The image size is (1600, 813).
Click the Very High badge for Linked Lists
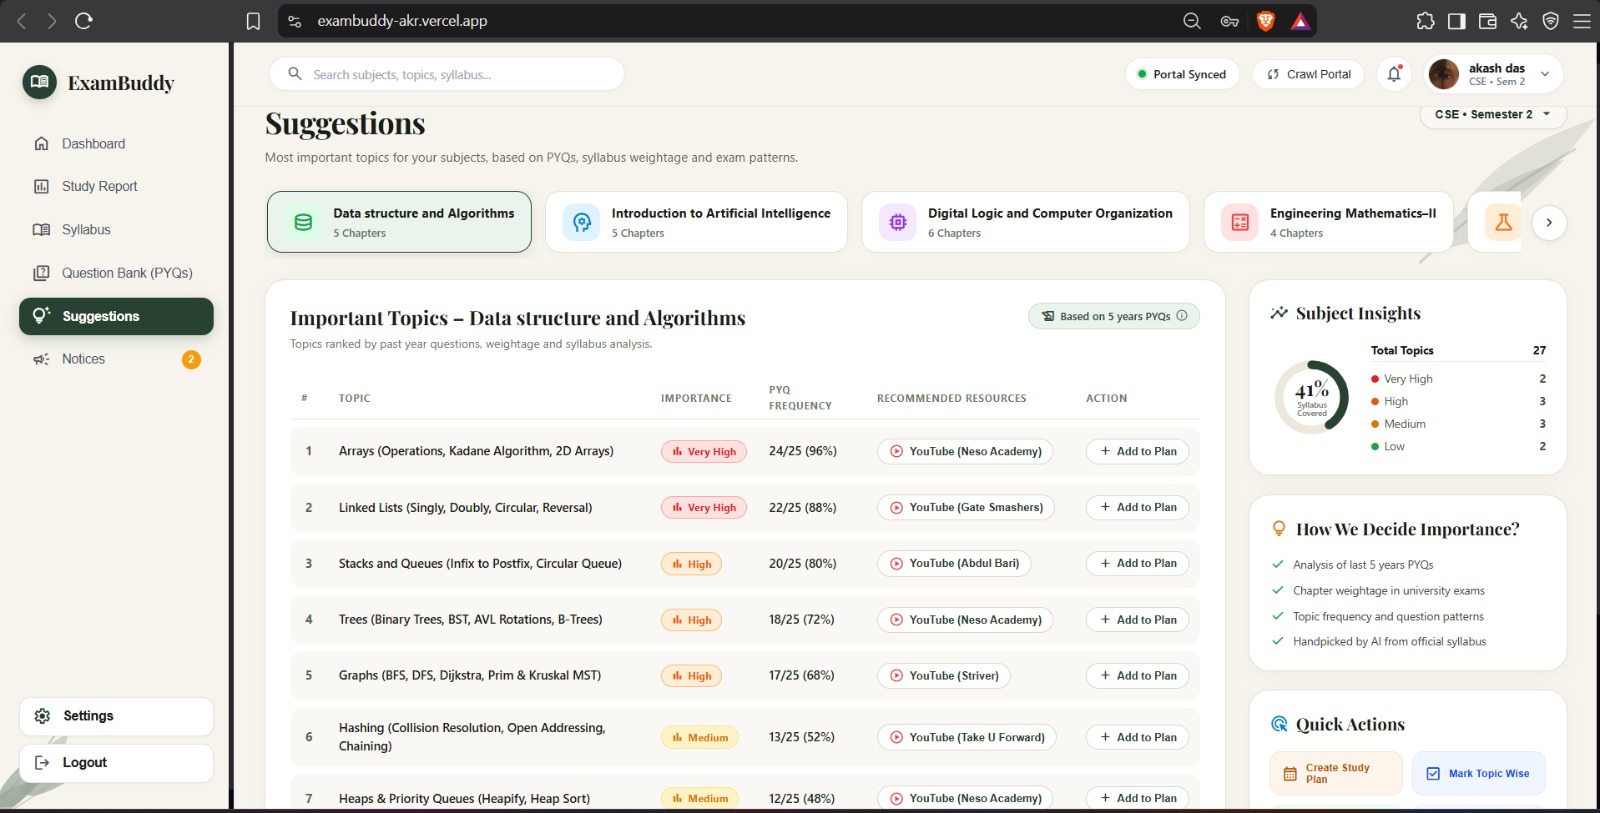tap(705, 507)
